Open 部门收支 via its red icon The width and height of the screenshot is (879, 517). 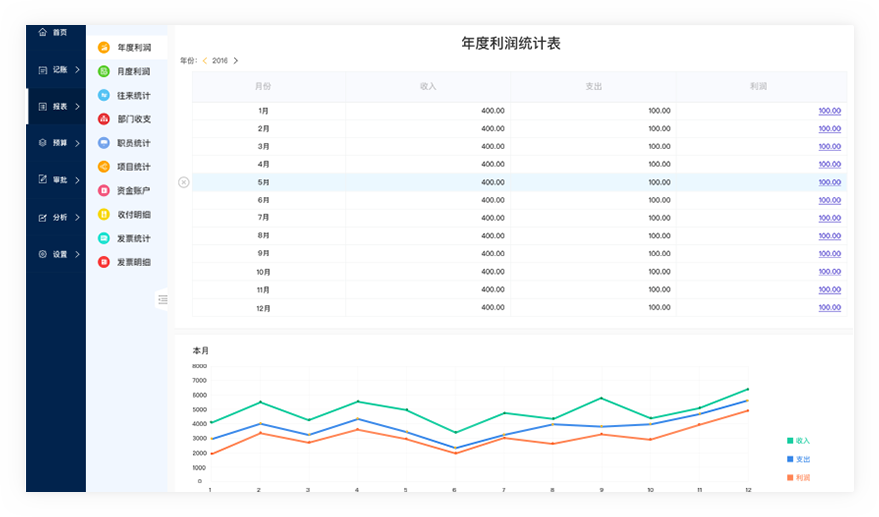[104, 119]
